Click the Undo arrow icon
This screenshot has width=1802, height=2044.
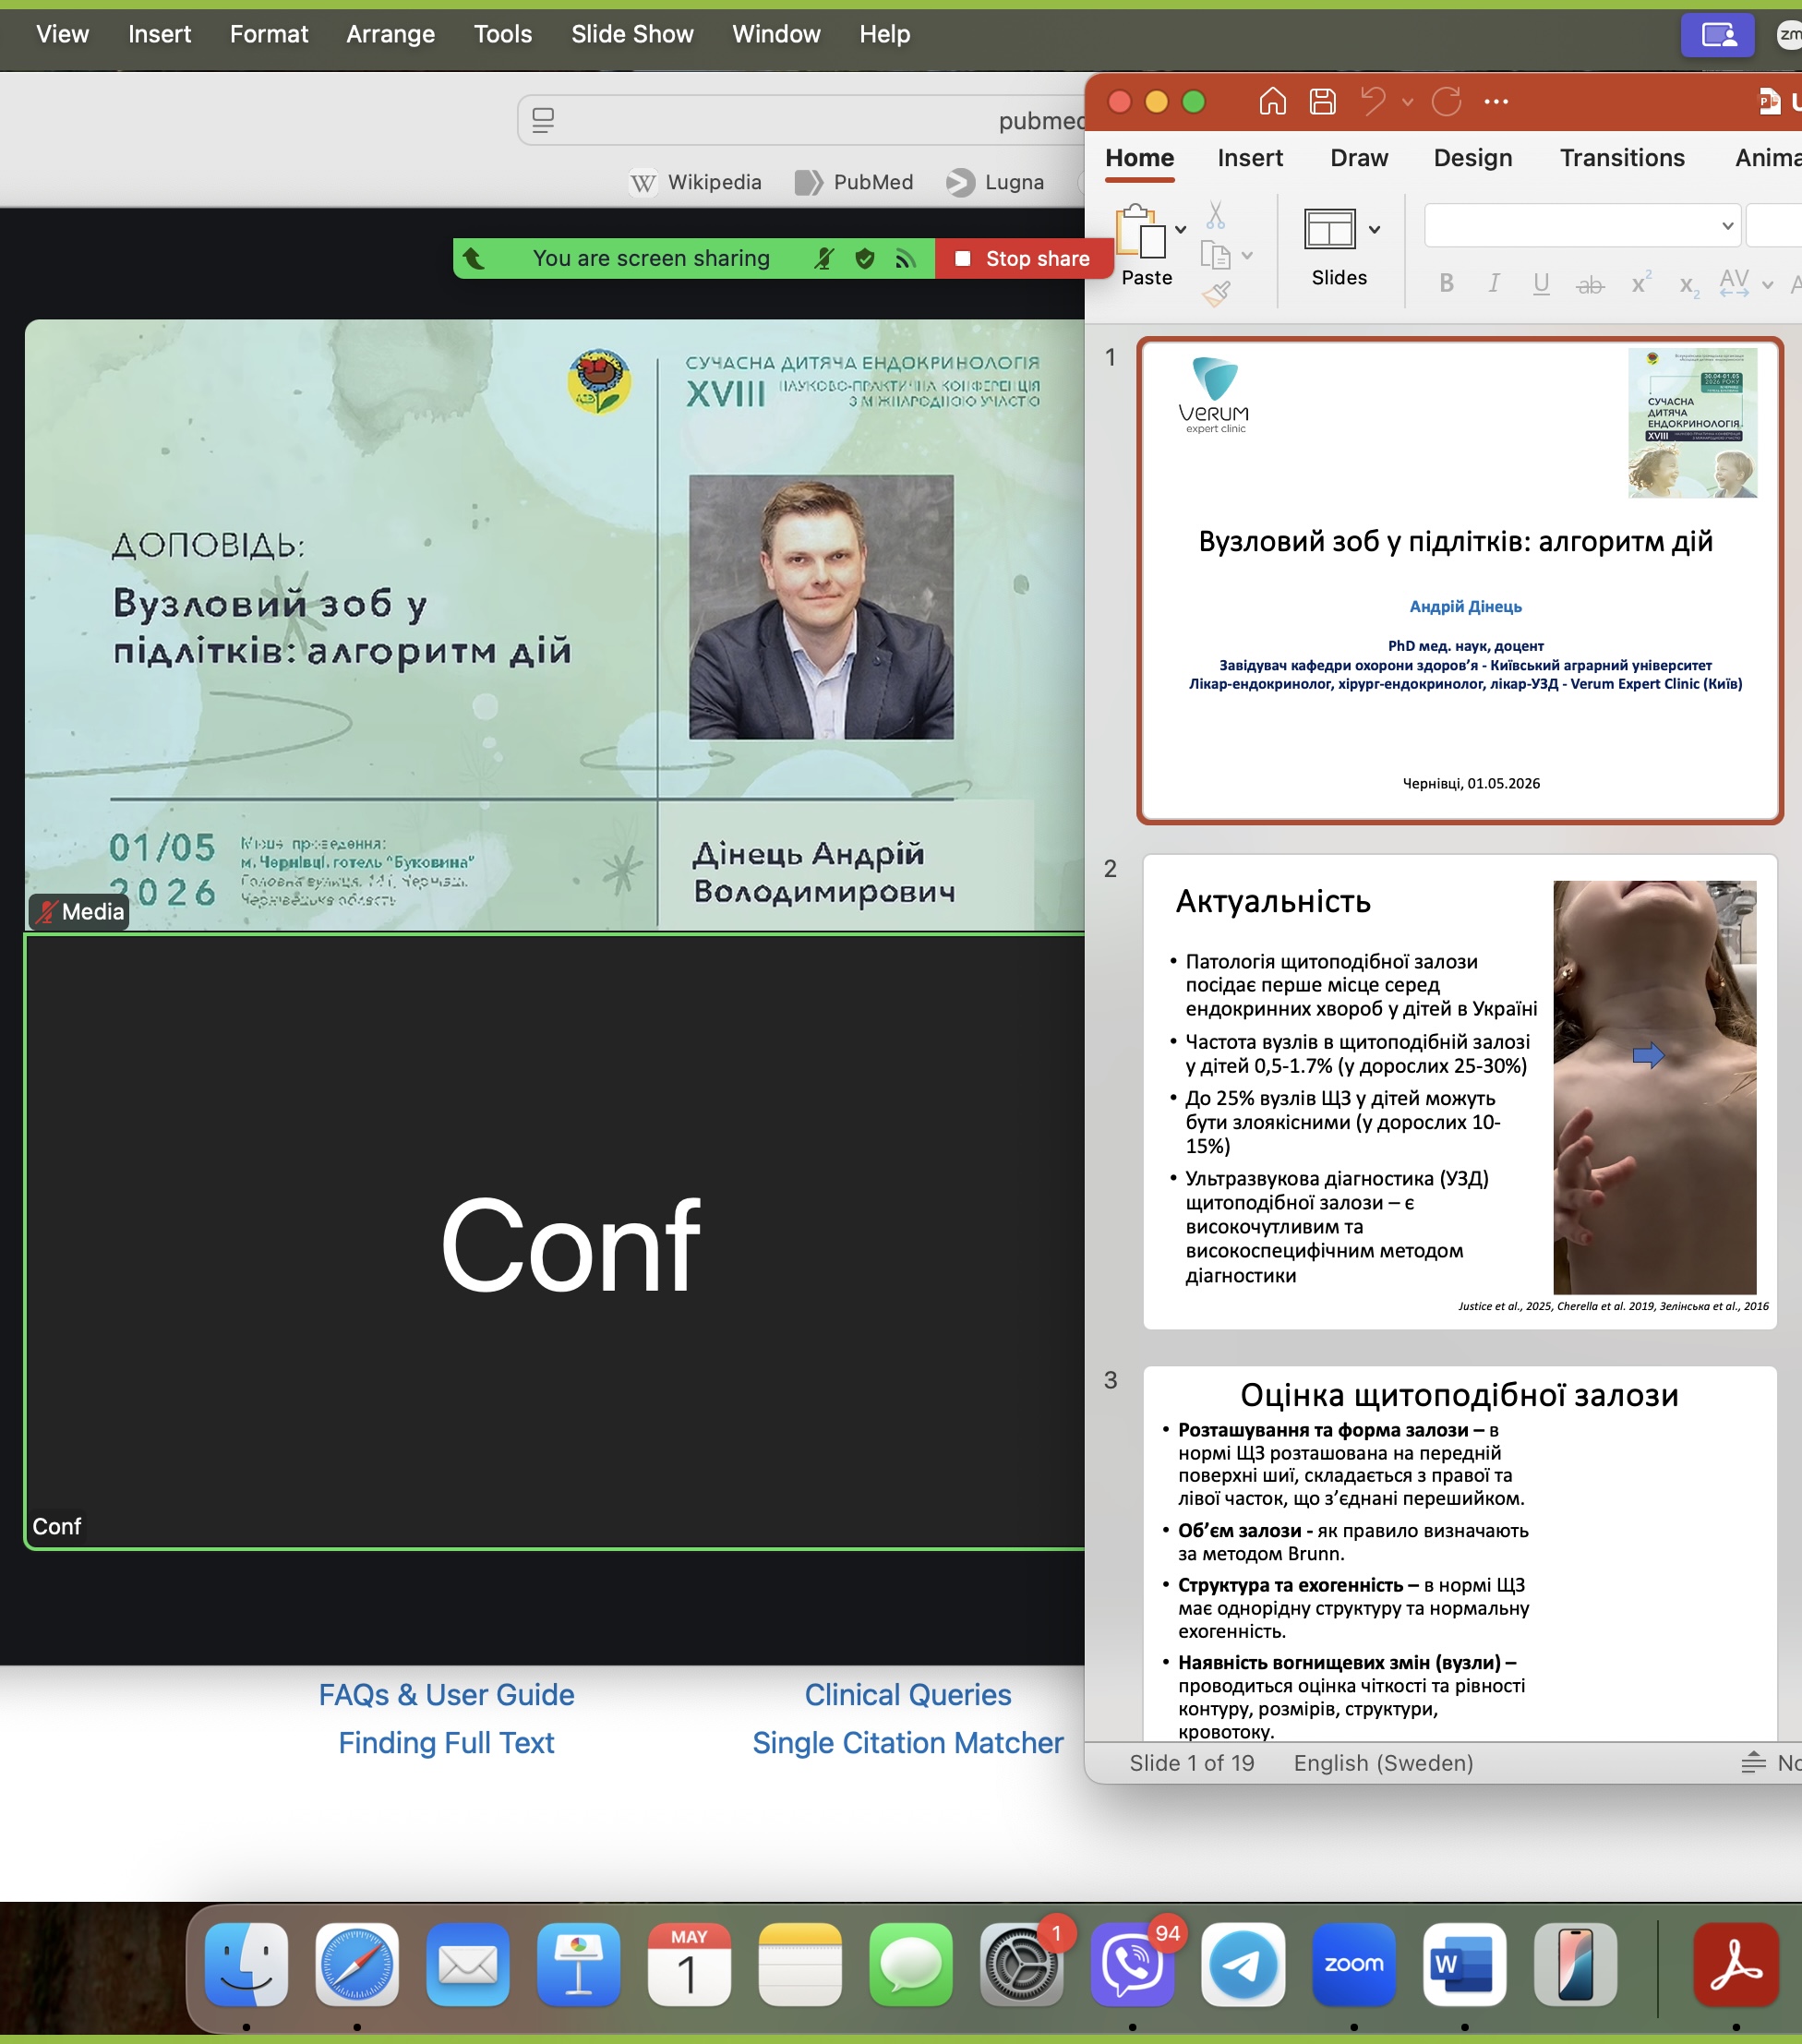(1374, 101)
